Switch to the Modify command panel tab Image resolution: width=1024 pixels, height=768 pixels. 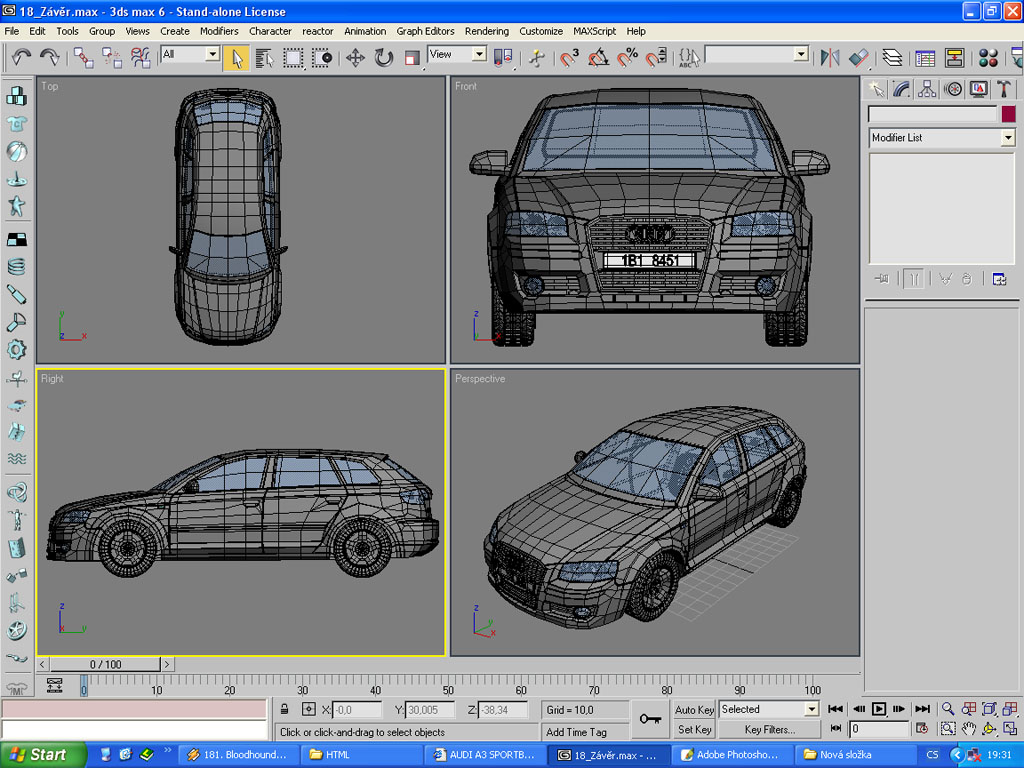pyautogui.click(x=901, y=89)
